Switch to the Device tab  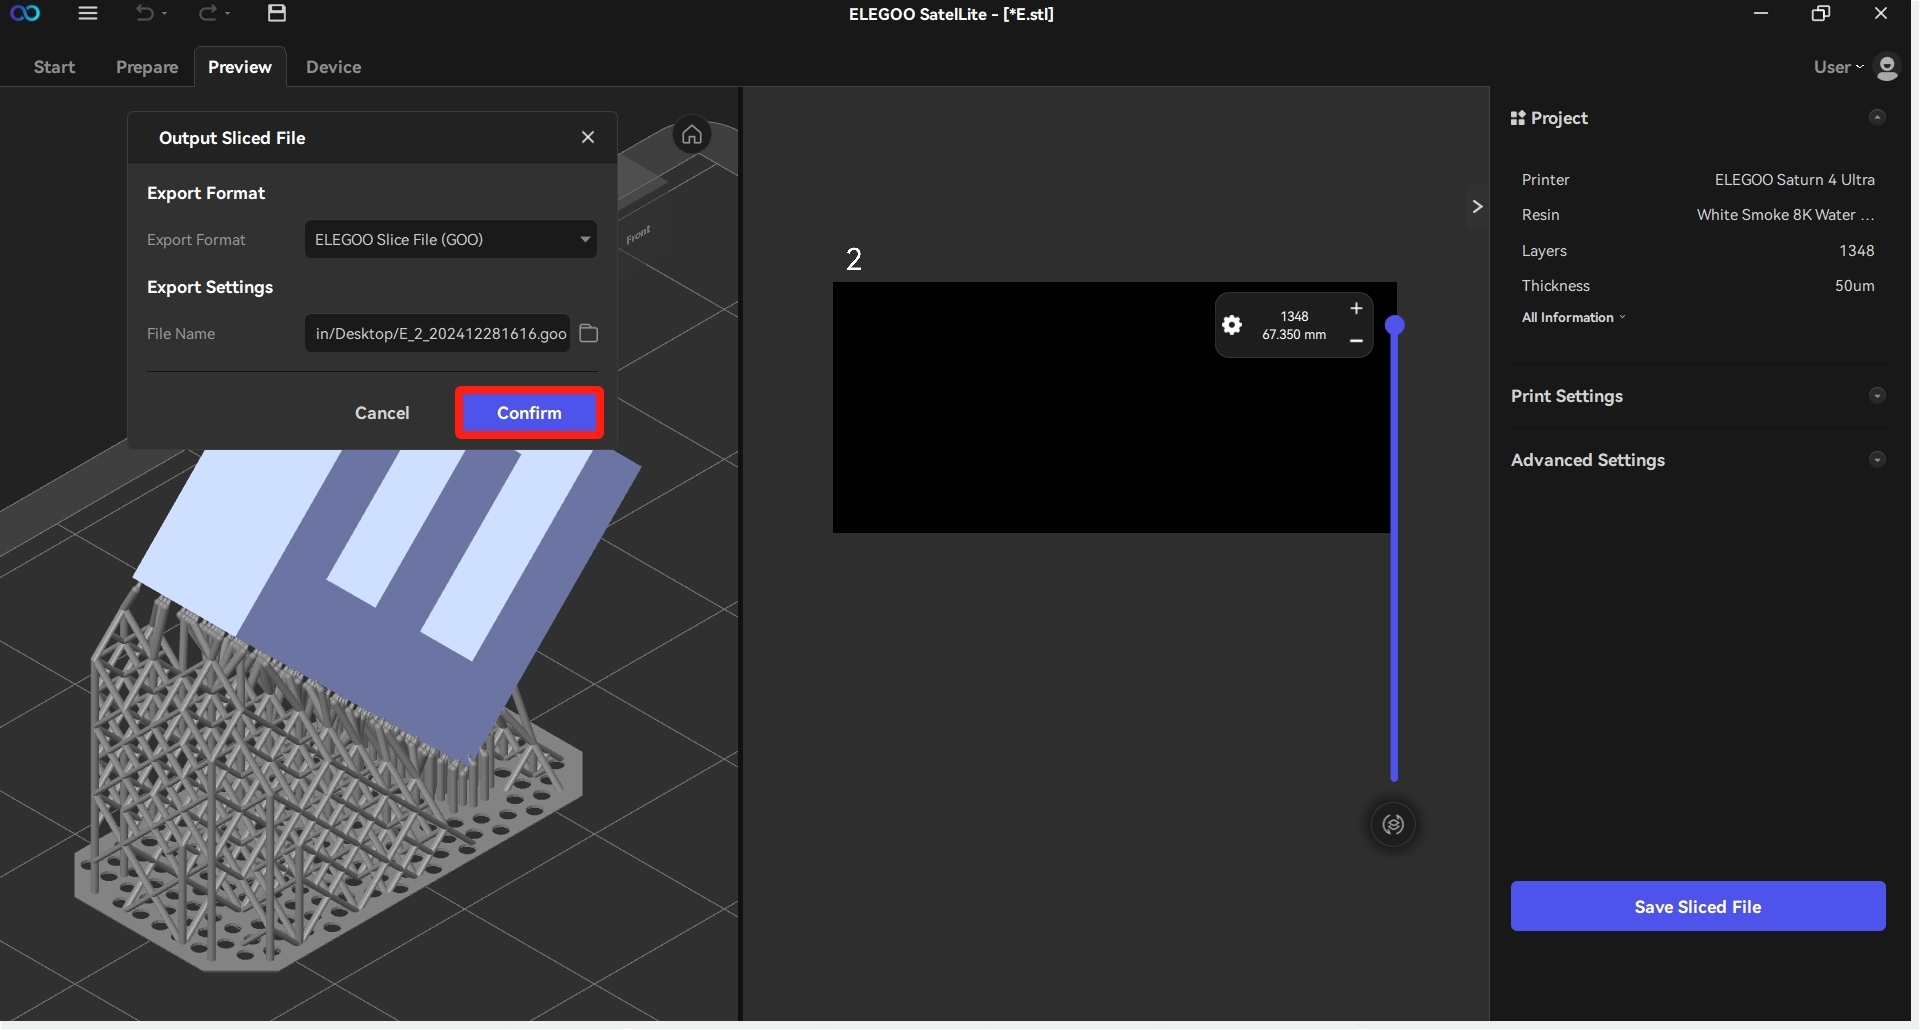[333, 67]
